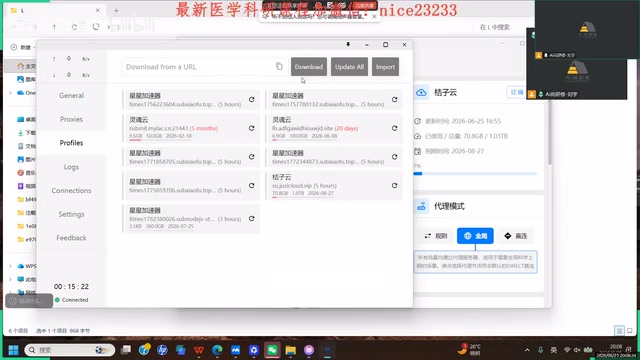Click the cloud icon beside 桔子云 heading

(x=421, y=93)
